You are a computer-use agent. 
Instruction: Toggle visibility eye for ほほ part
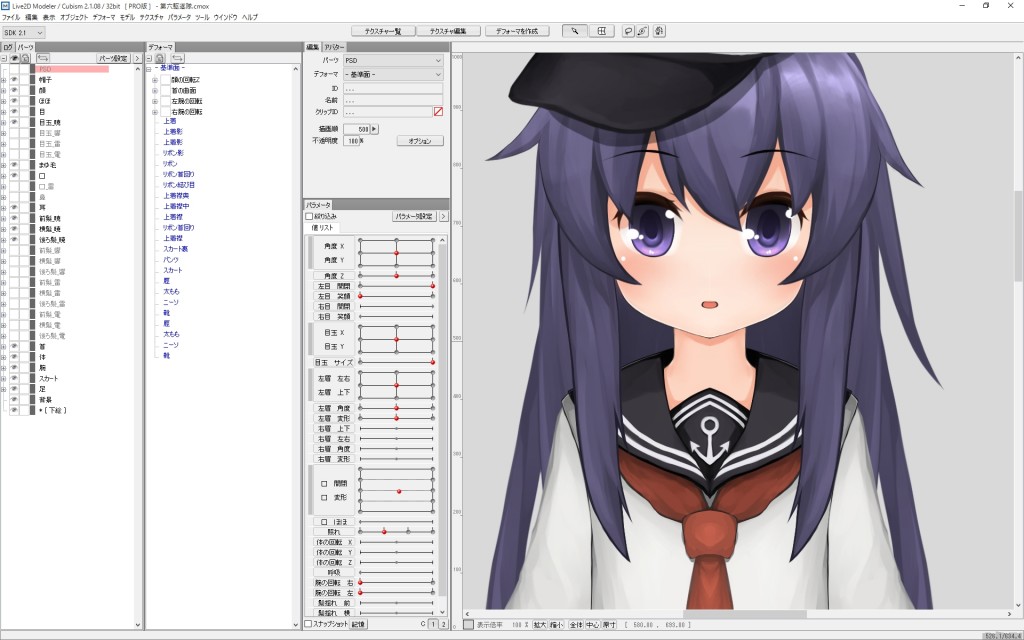pyautogui.click(x=14, y=101)
